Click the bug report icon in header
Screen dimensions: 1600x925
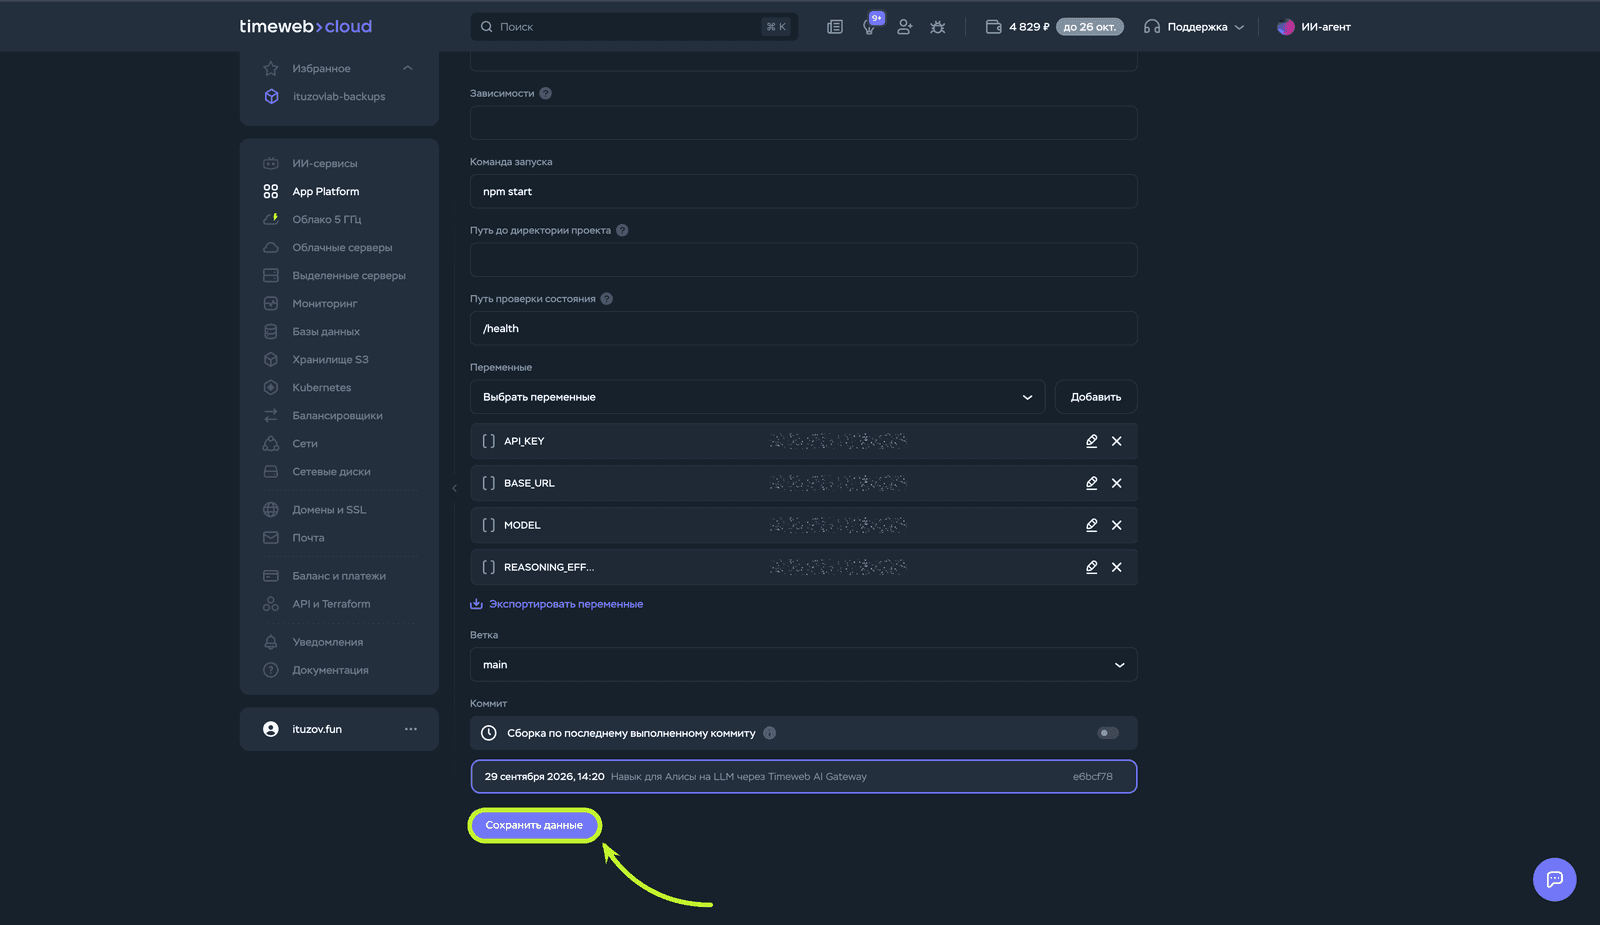[938, 27]
